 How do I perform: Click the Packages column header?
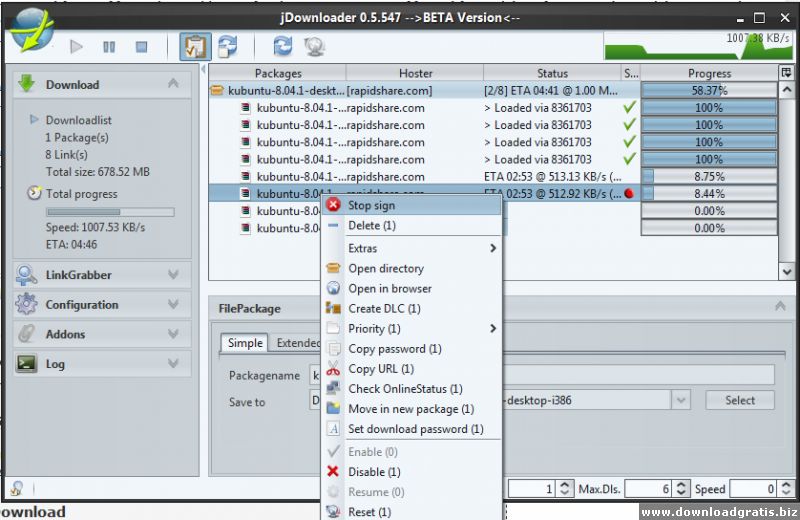(278, 73)
